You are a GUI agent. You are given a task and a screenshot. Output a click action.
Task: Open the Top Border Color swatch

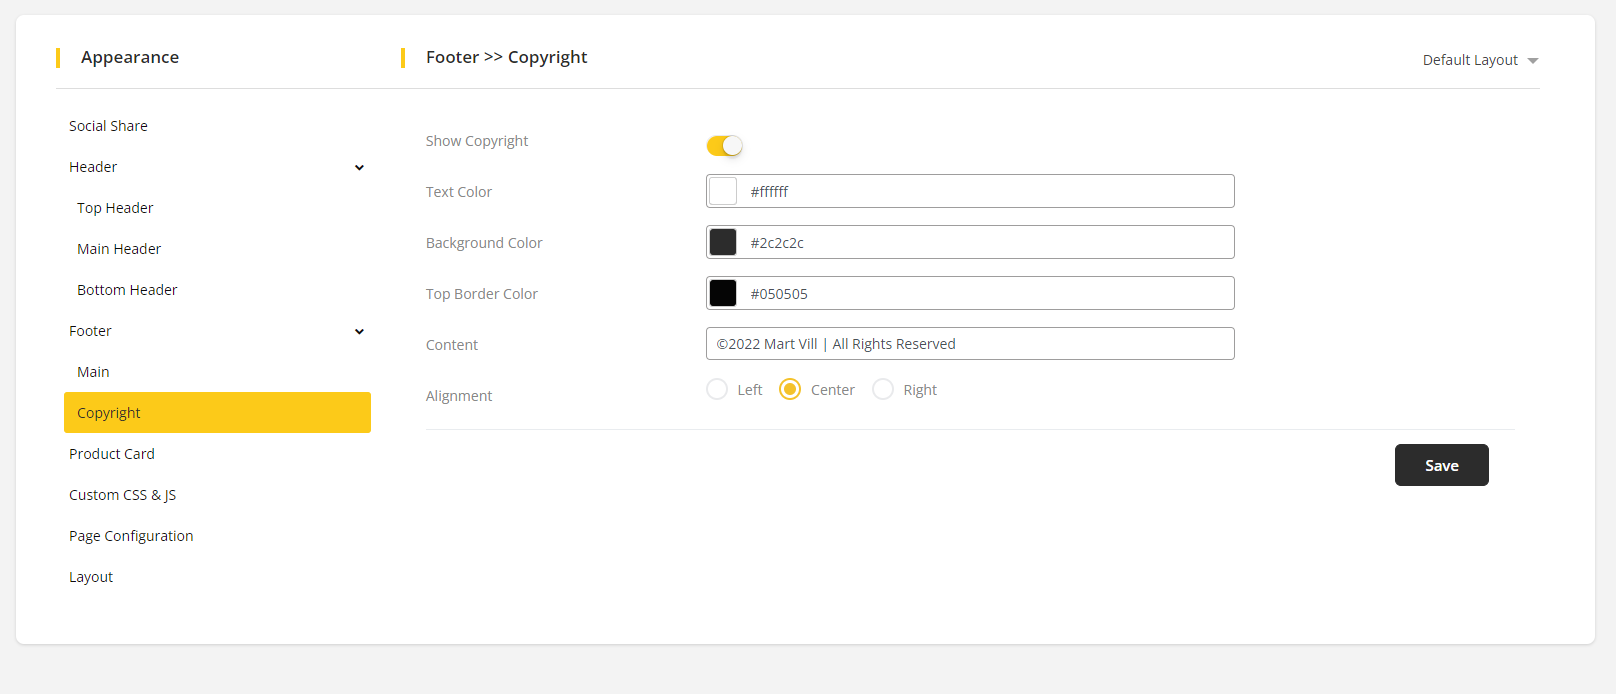tap(723, 293)
